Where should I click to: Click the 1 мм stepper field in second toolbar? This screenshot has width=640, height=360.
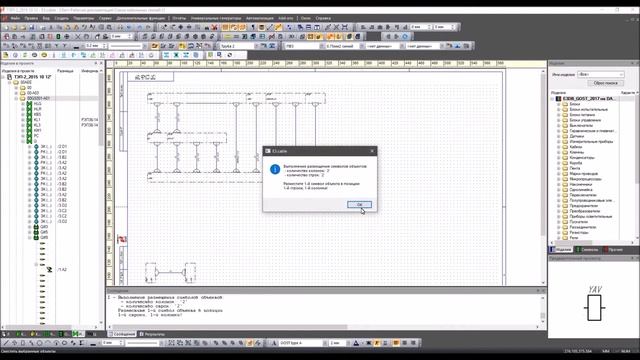click(121, 37)
